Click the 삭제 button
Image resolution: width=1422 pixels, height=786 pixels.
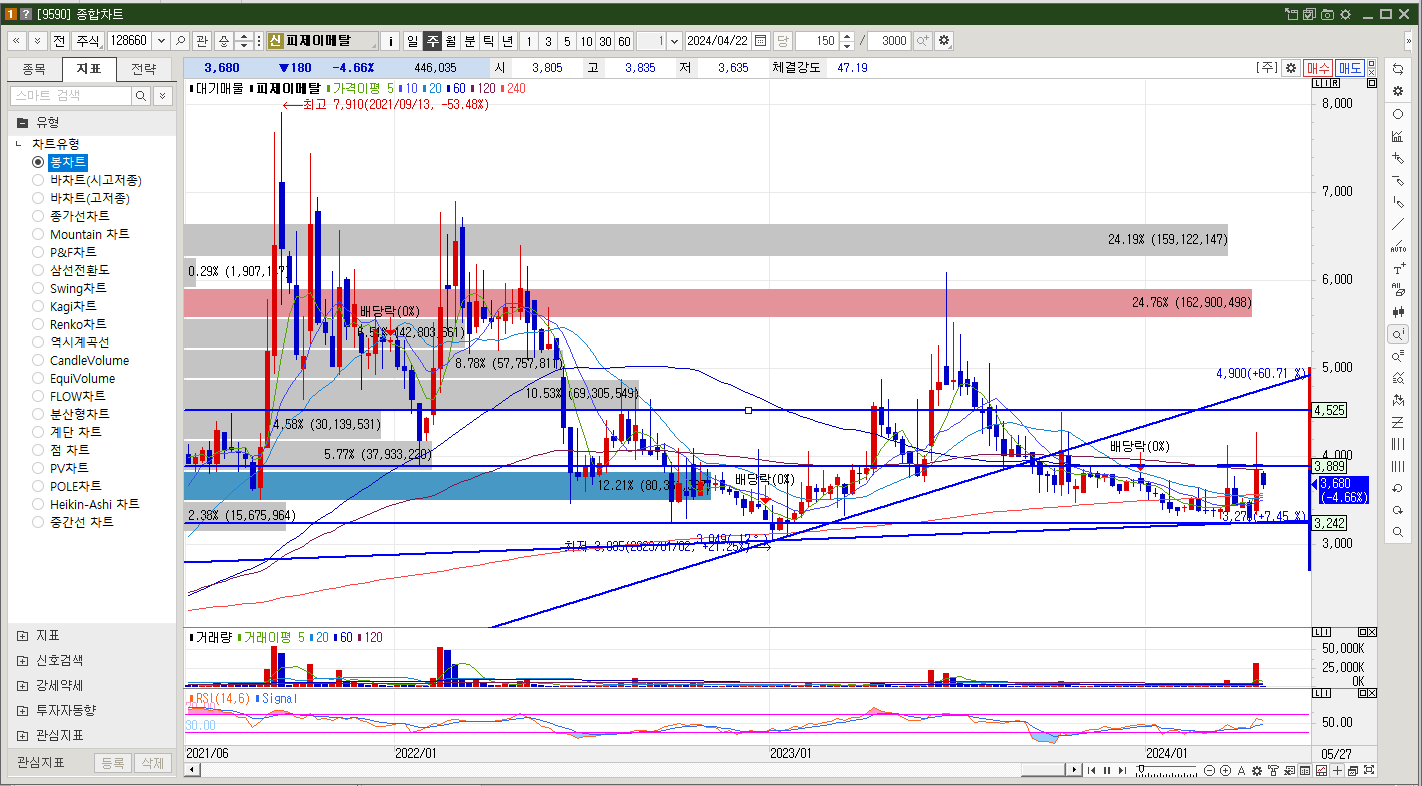point(152,763)
